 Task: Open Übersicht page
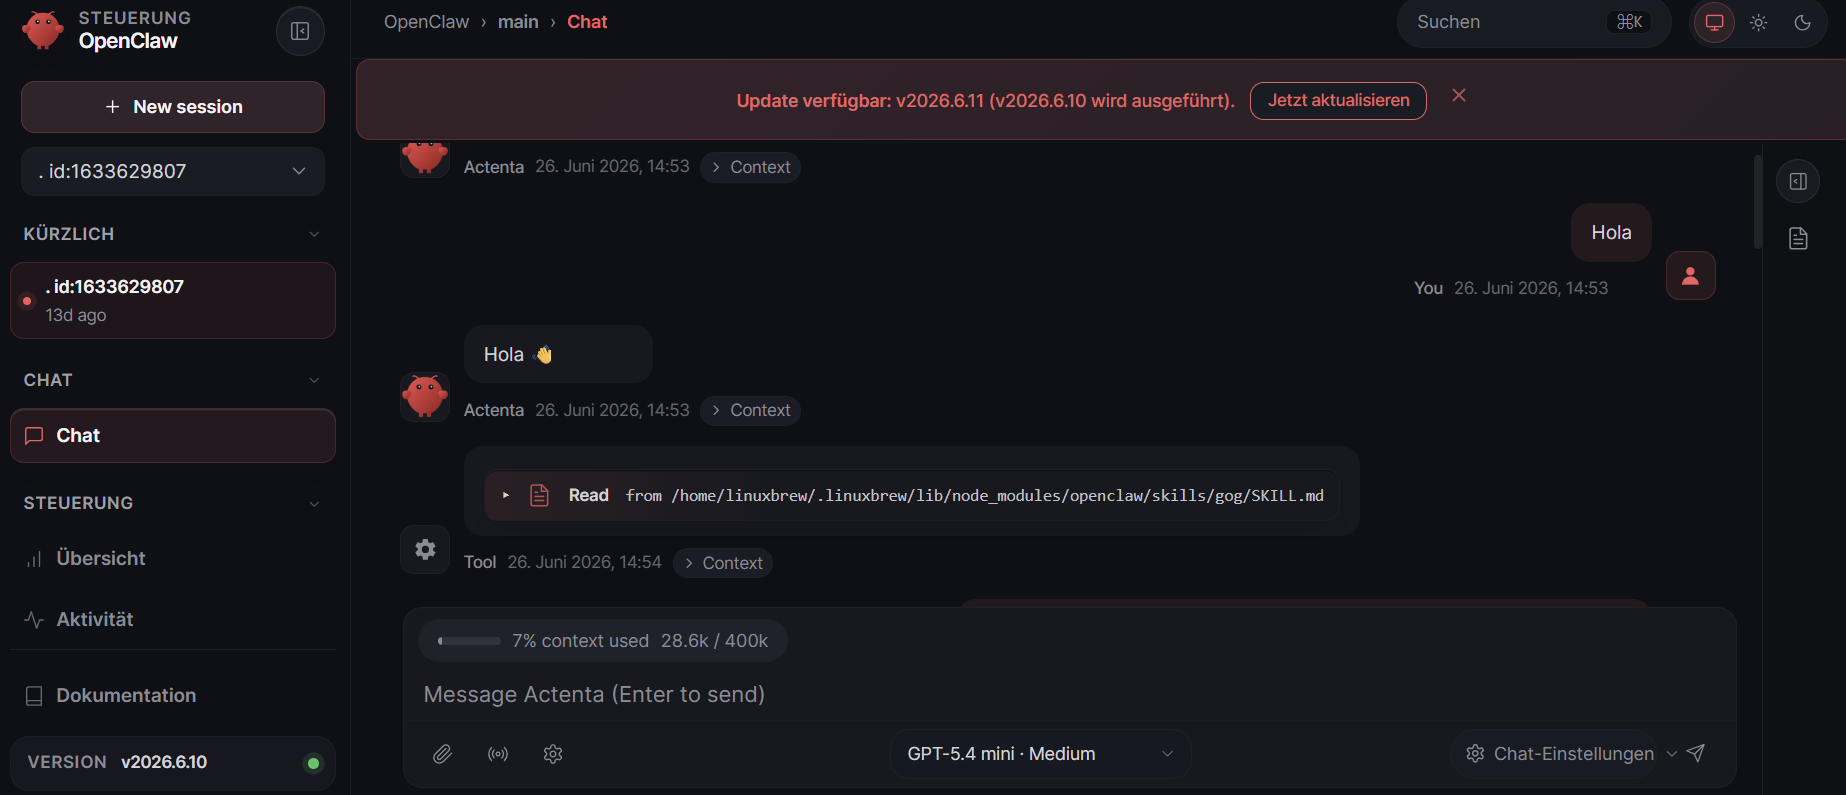[173, 558]
